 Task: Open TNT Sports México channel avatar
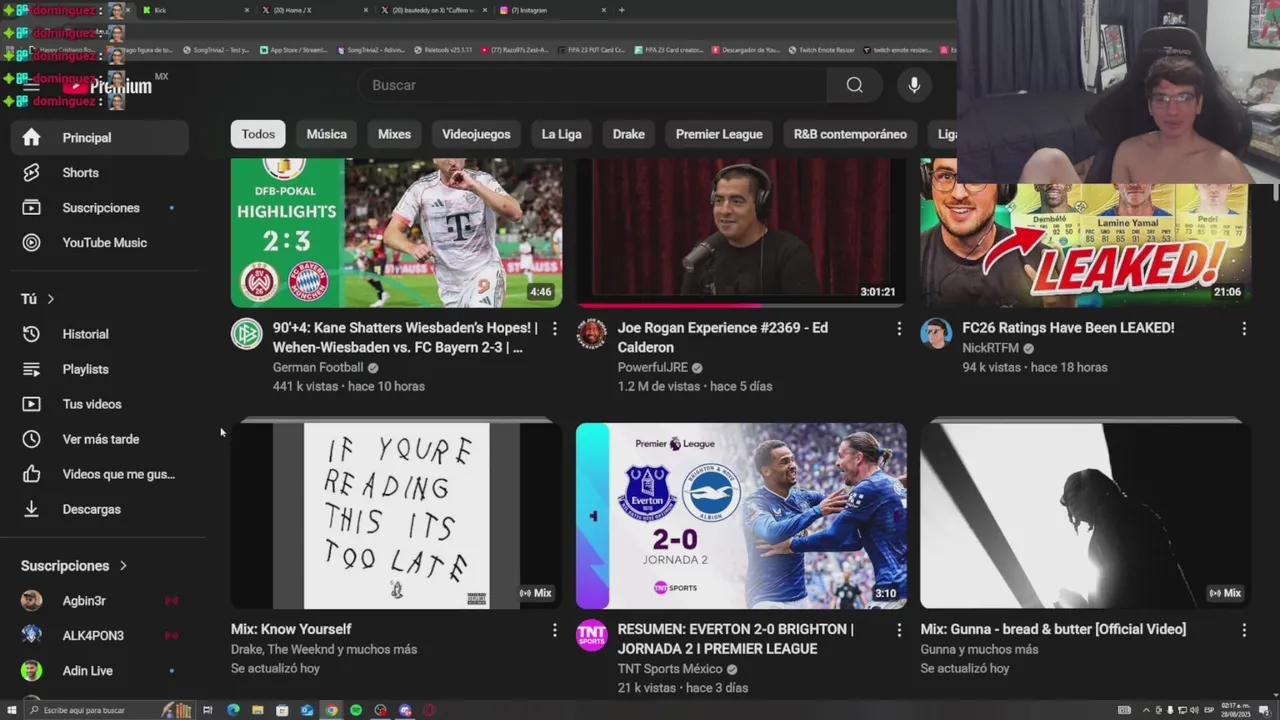[x=591, y=635]
